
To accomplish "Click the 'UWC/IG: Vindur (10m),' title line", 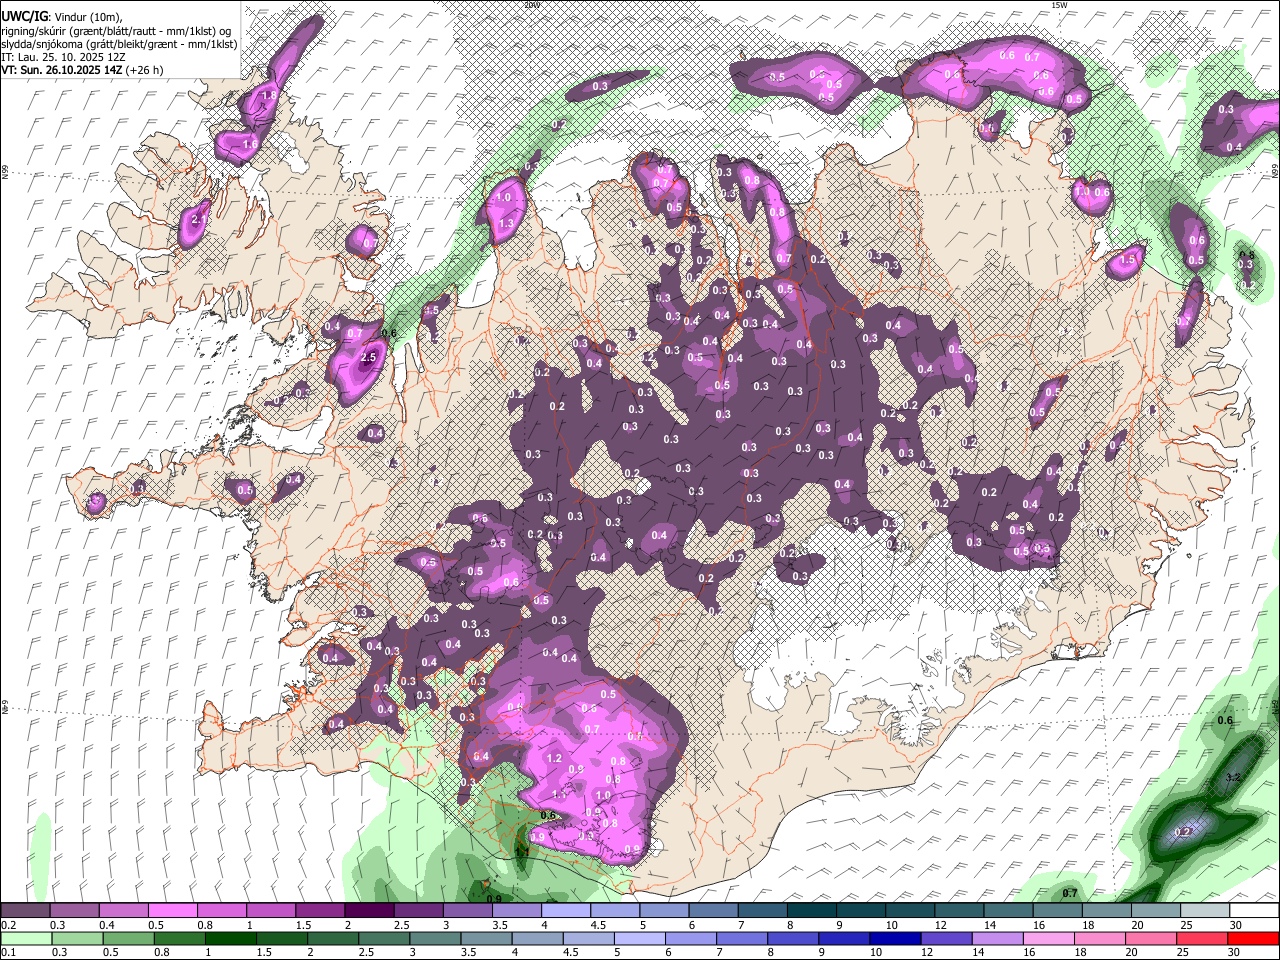I will tap(64, 17).
